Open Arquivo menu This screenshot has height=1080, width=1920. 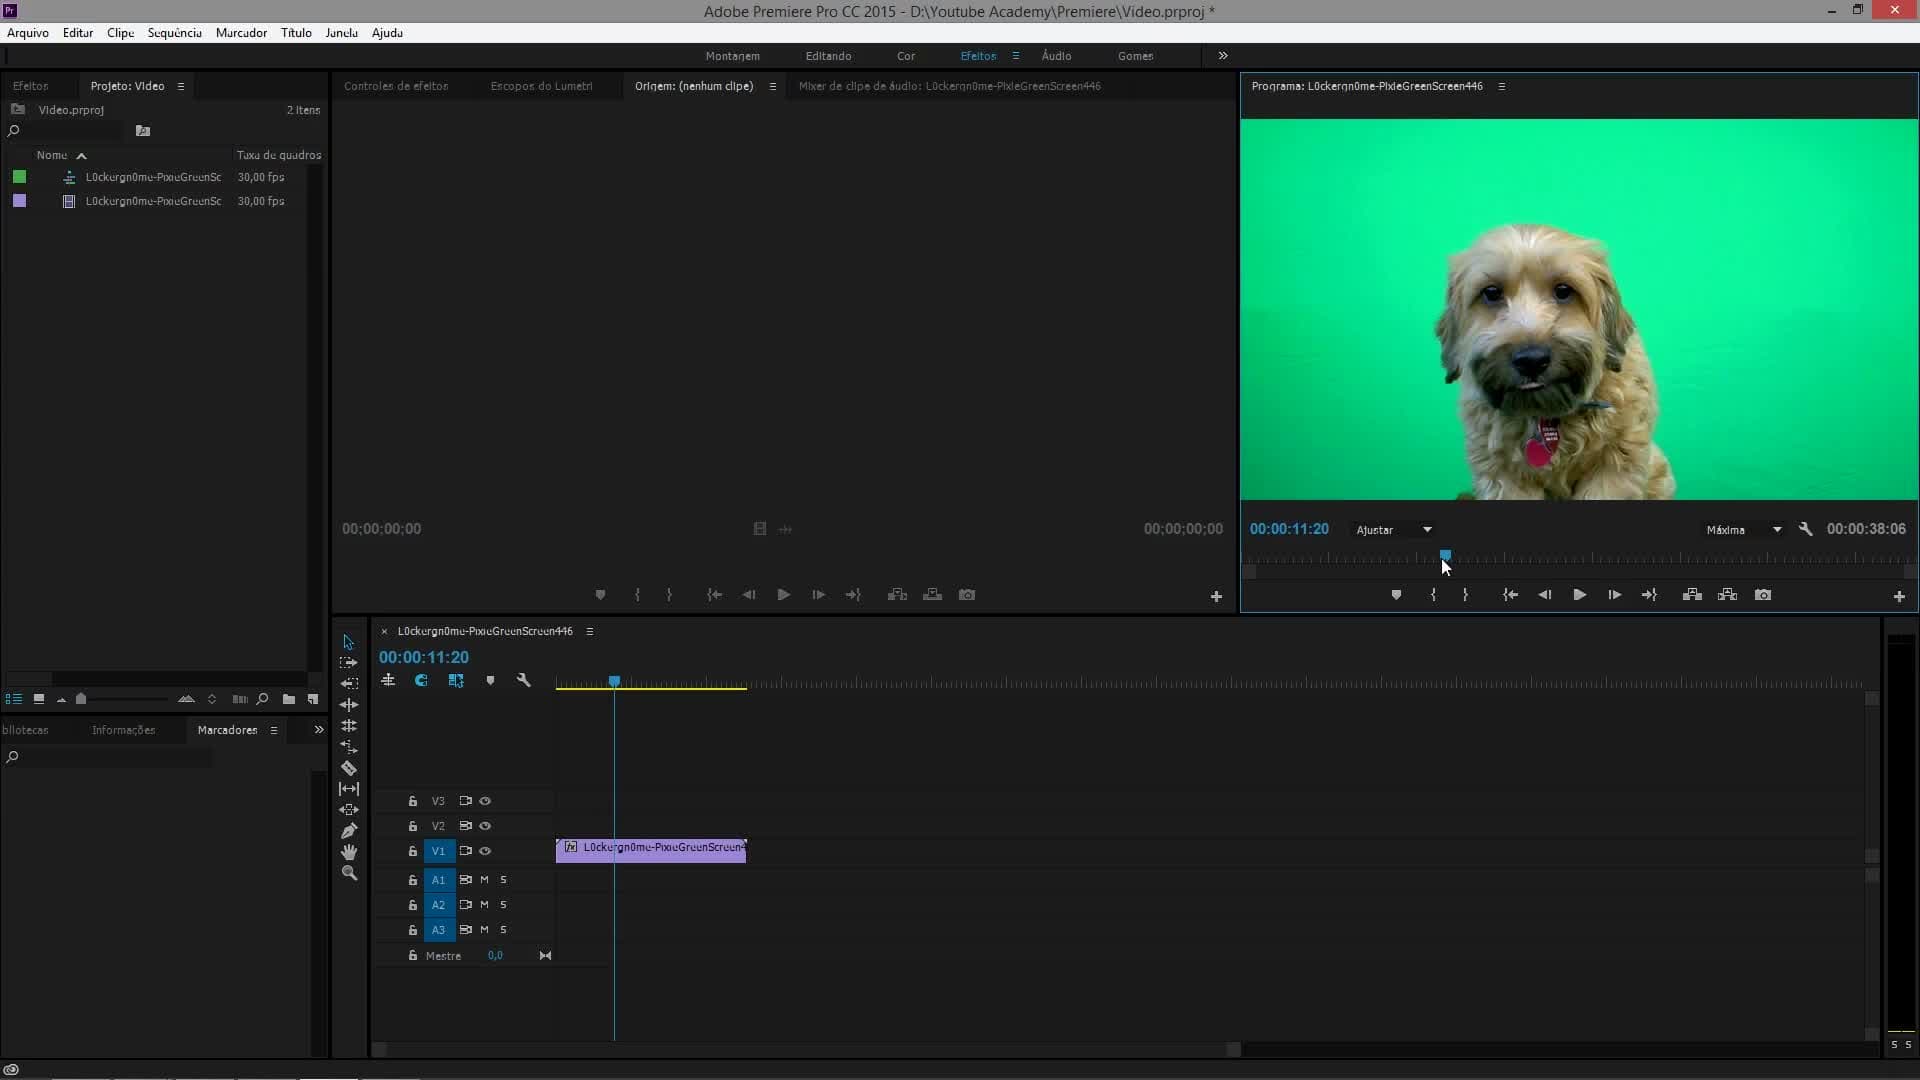(28, 33)
